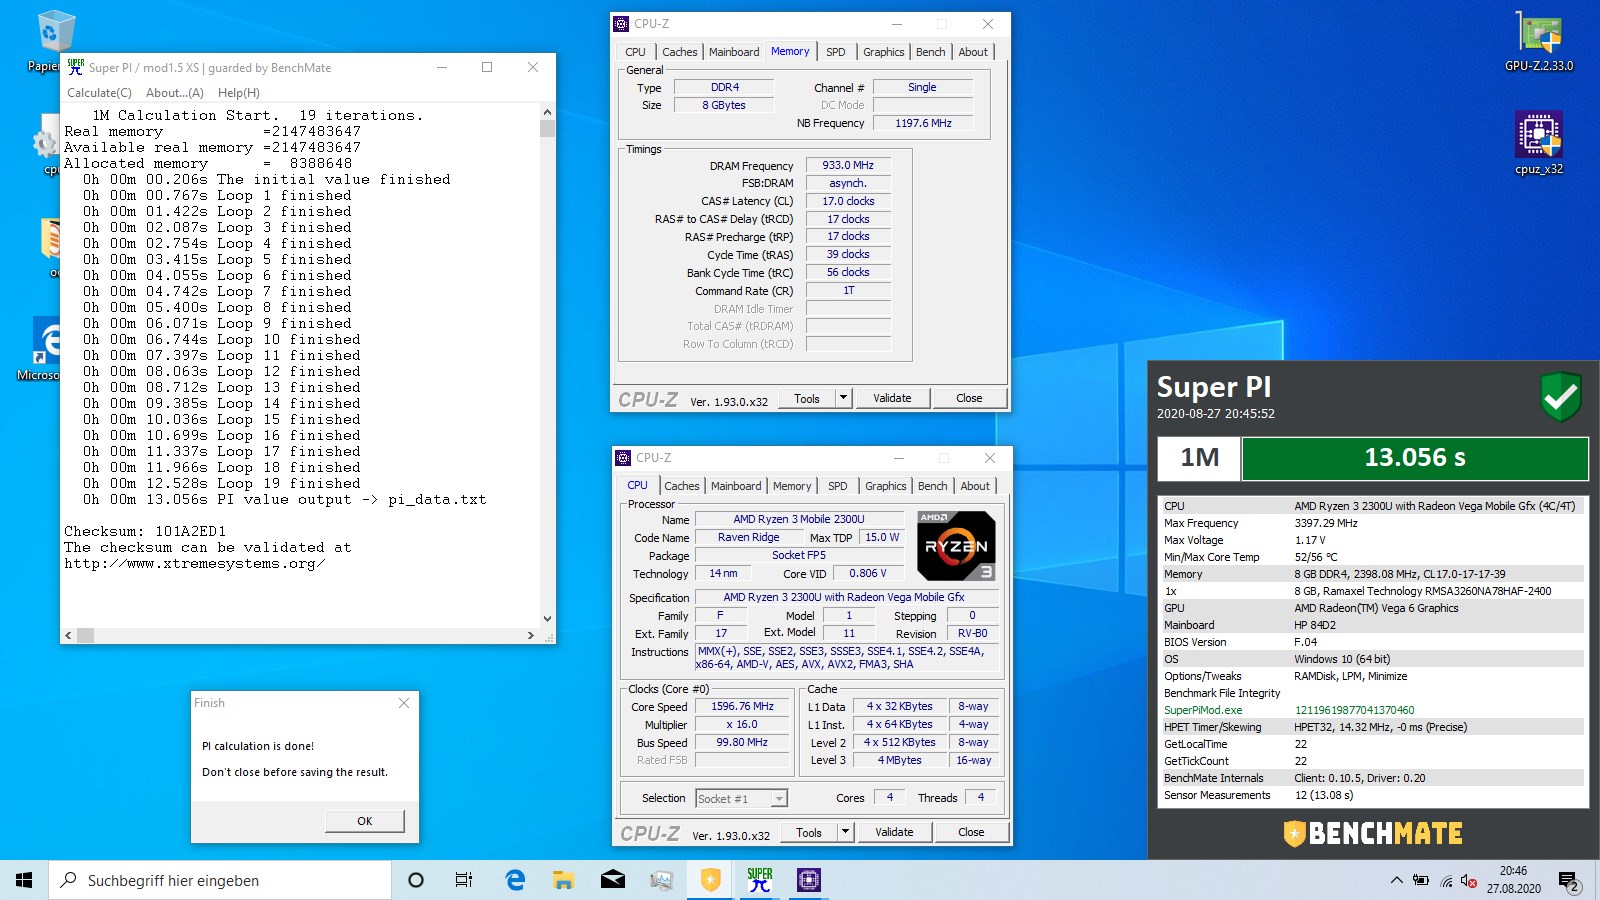Open File Explorer from the taskbar
This screenshot has height=900, width=1600.
[564, 880]
